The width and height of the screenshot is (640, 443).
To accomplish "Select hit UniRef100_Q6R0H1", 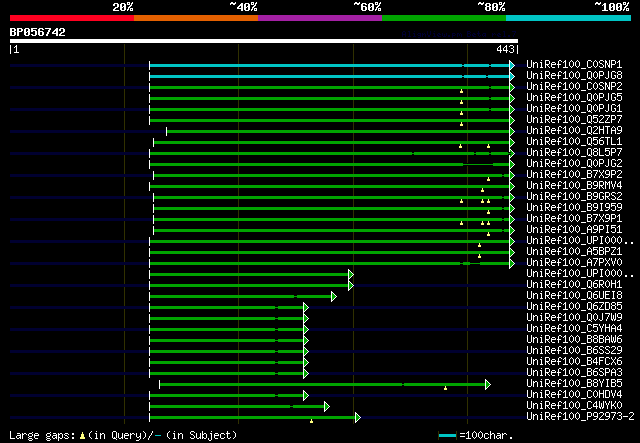I will (574, 285).
